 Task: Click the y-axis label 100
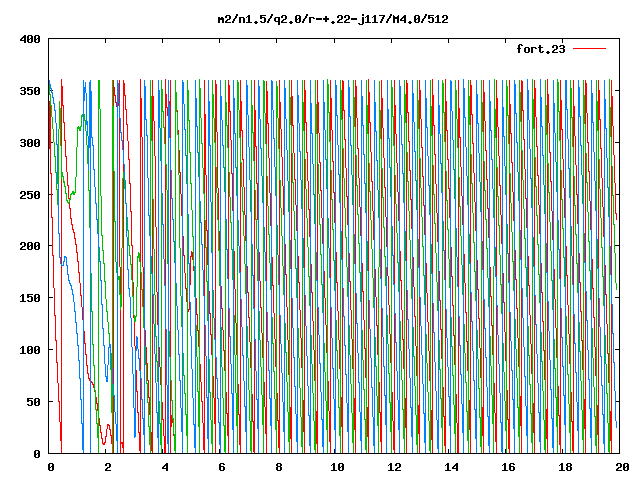point(30,350)
